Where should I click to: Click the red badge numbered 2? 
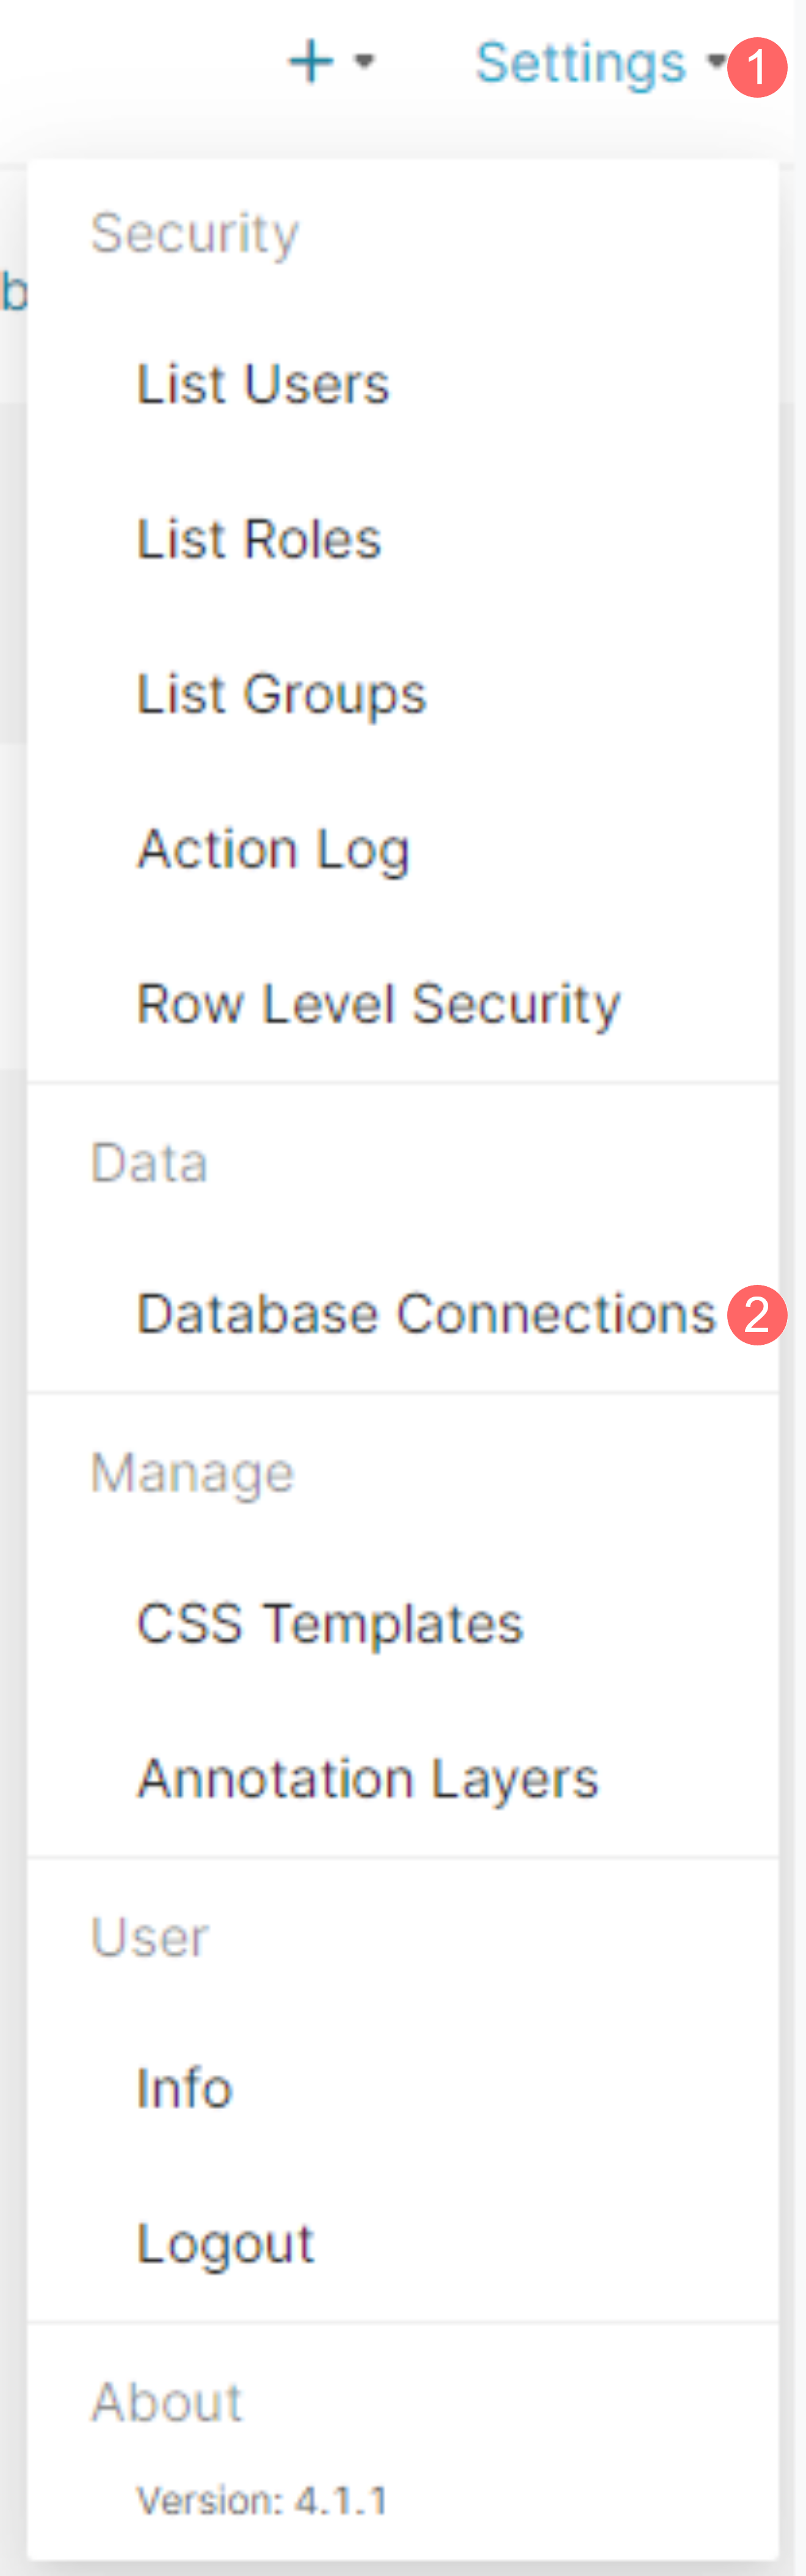757,1314
